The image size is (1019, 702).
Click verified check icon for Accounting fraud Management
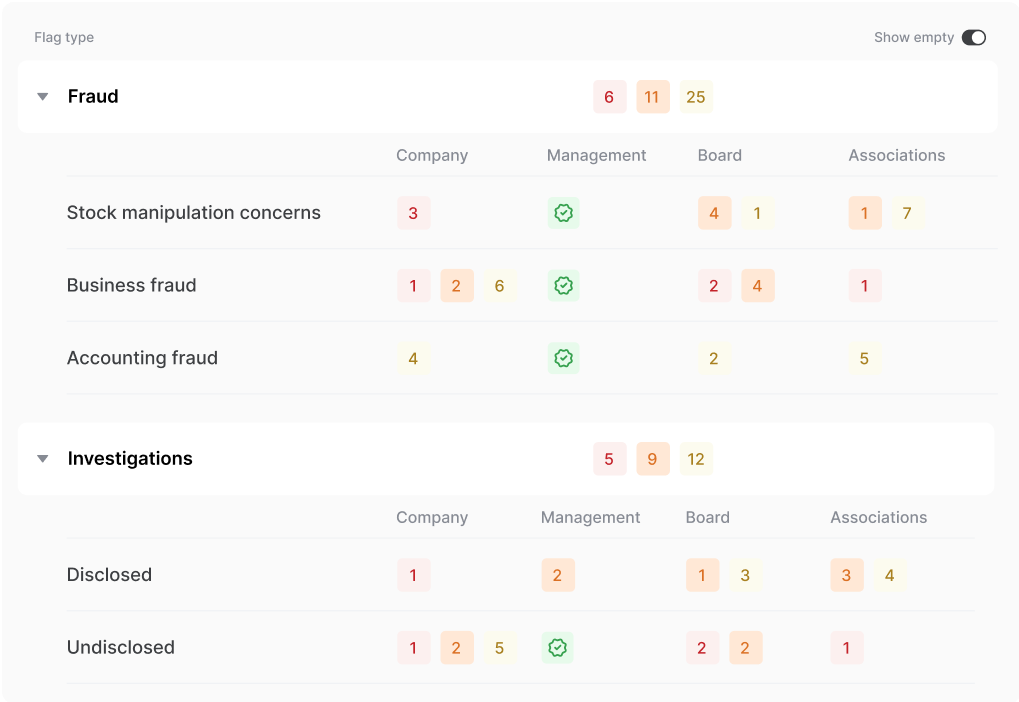pos(563,358)
